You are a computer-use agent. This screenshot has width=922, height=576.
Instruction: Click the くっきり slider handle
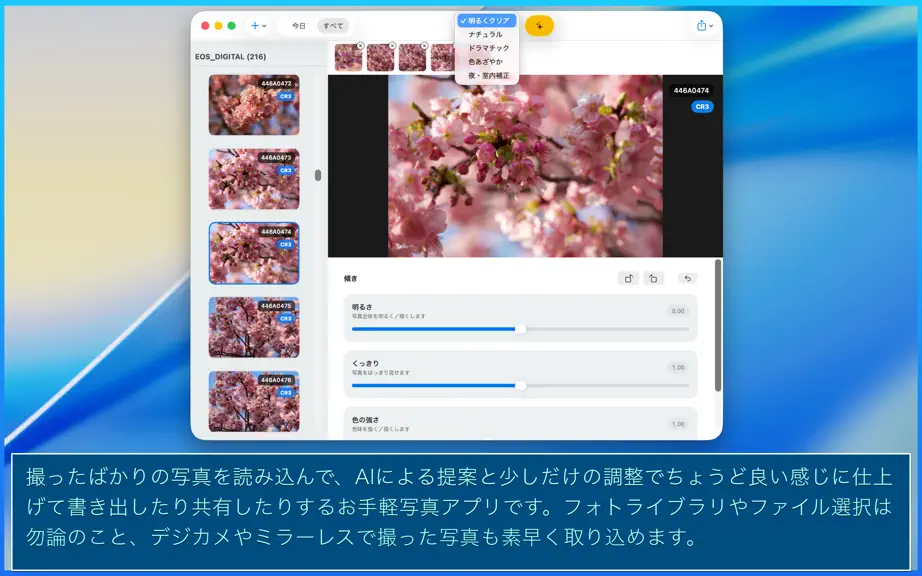[x=520, y=386]
